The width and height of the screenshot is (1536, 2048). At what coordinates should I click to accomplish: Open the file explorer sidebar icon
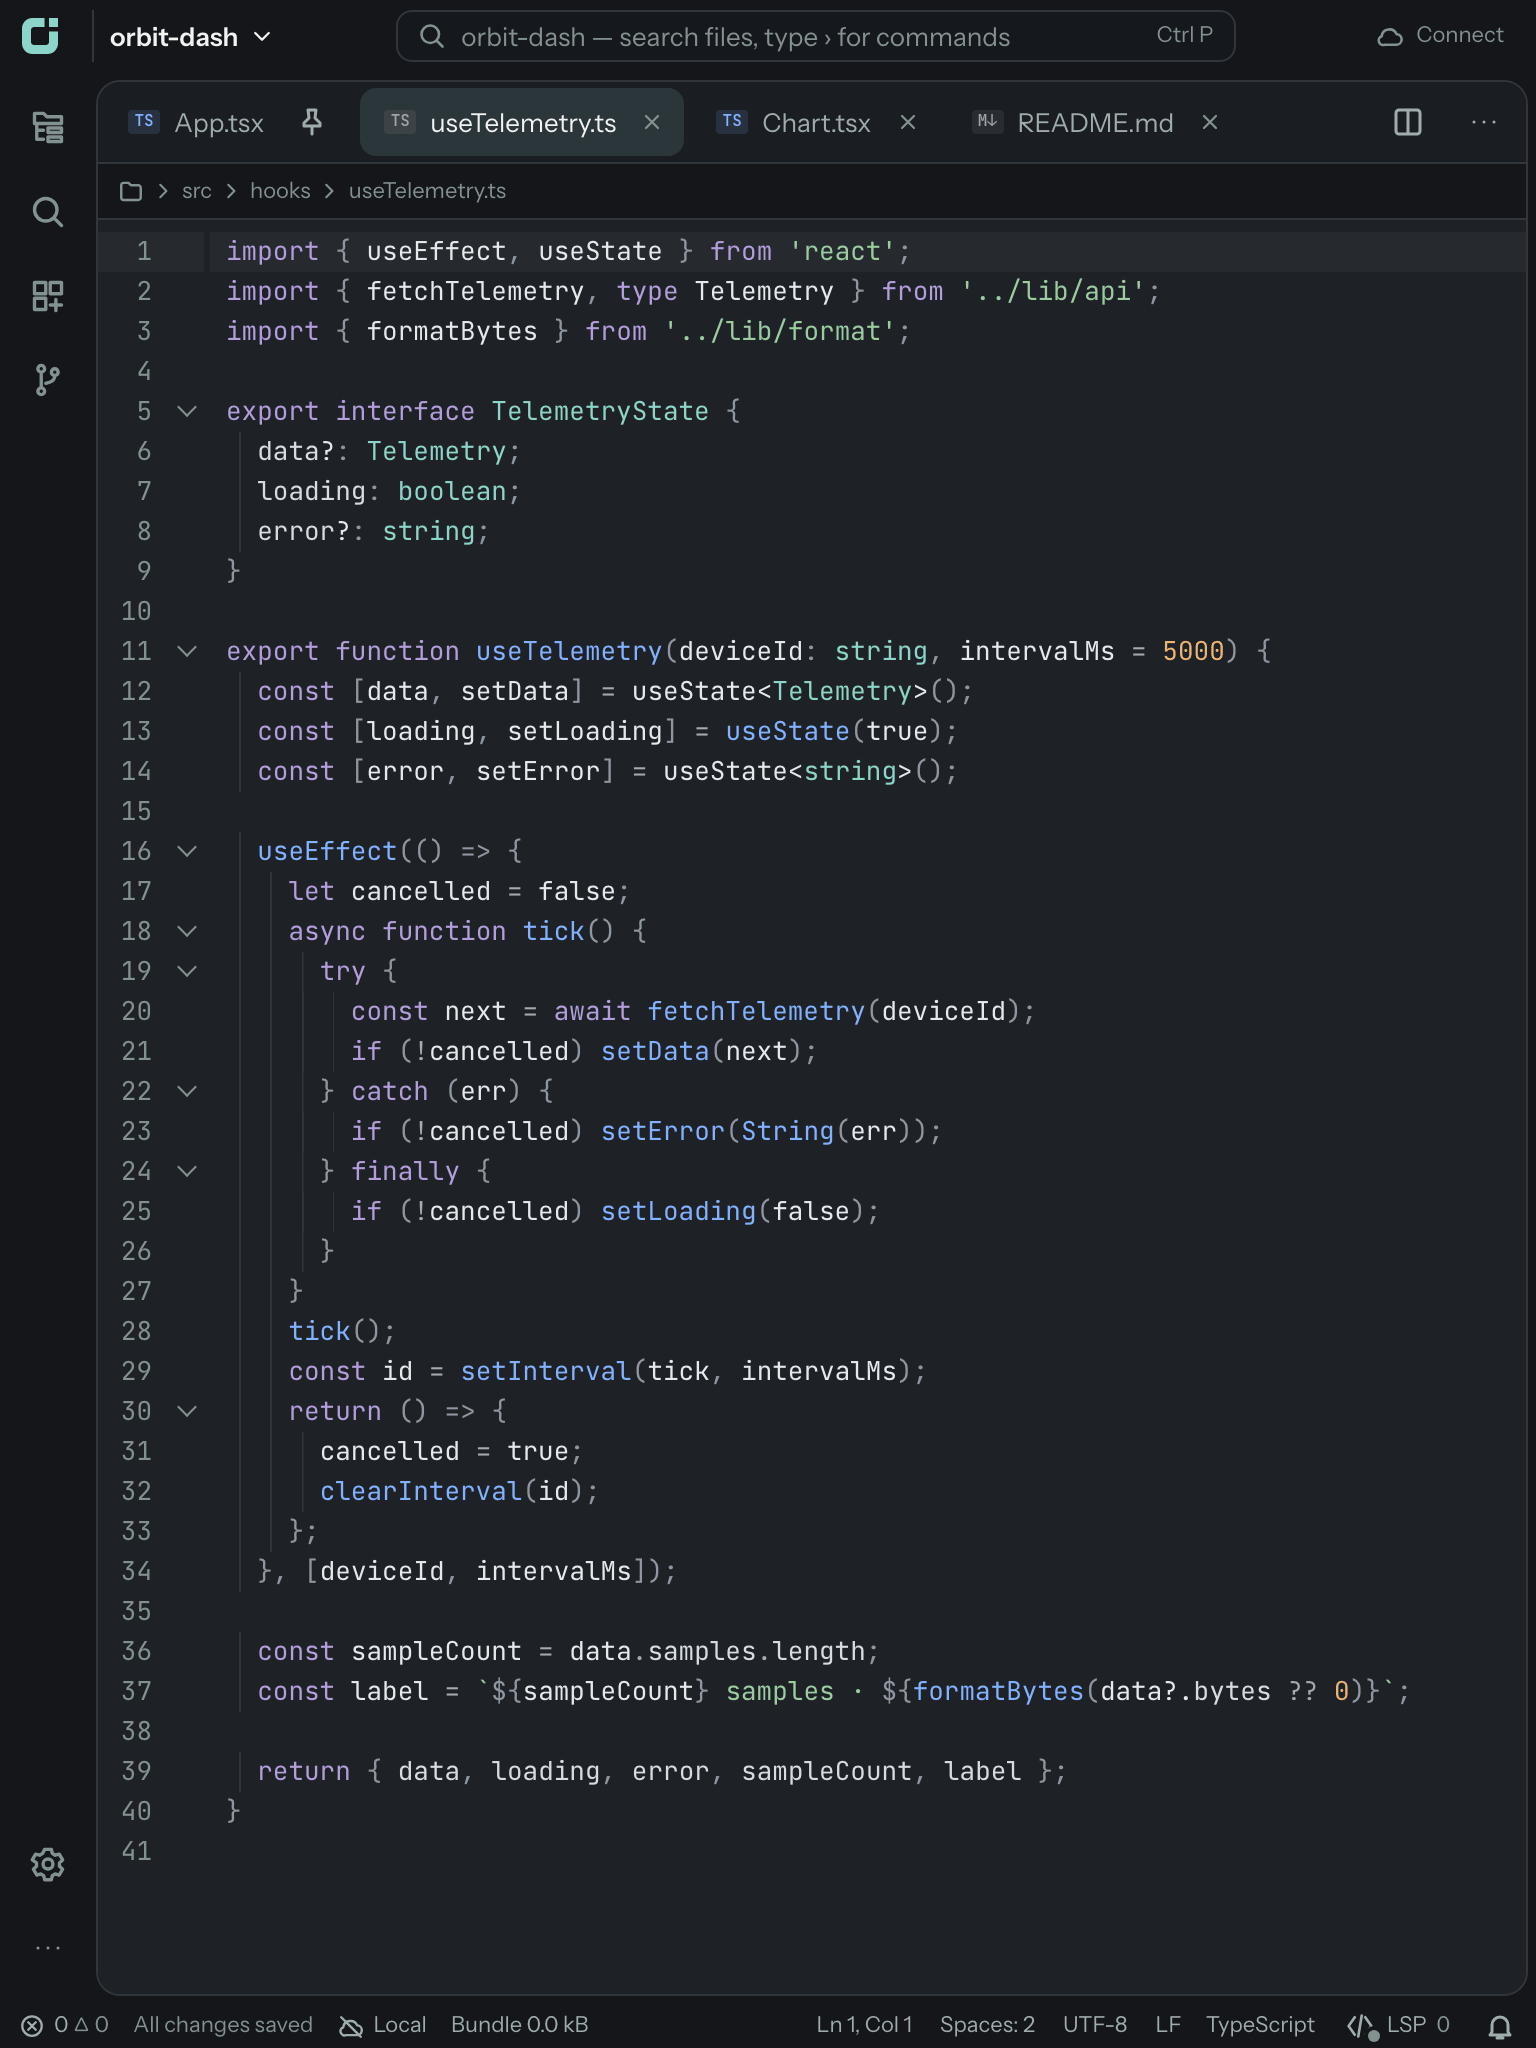pyautogui.click(x=47, y=127)
